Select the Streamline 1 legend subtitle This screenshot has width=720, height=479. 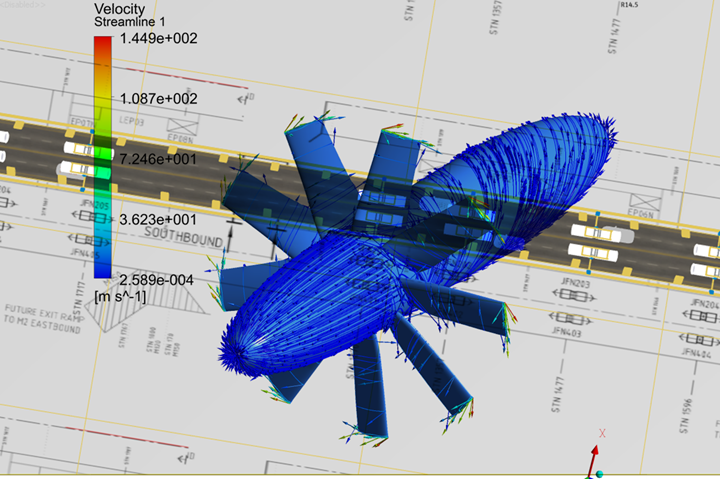[x=129, y=22]
